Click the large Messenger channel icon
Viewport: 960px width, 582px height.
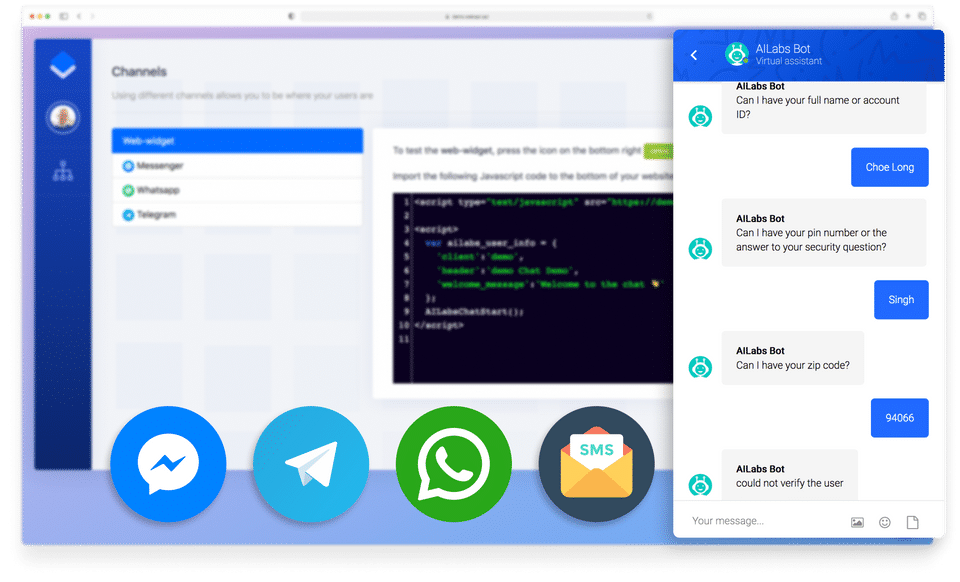tap(168, 464)
